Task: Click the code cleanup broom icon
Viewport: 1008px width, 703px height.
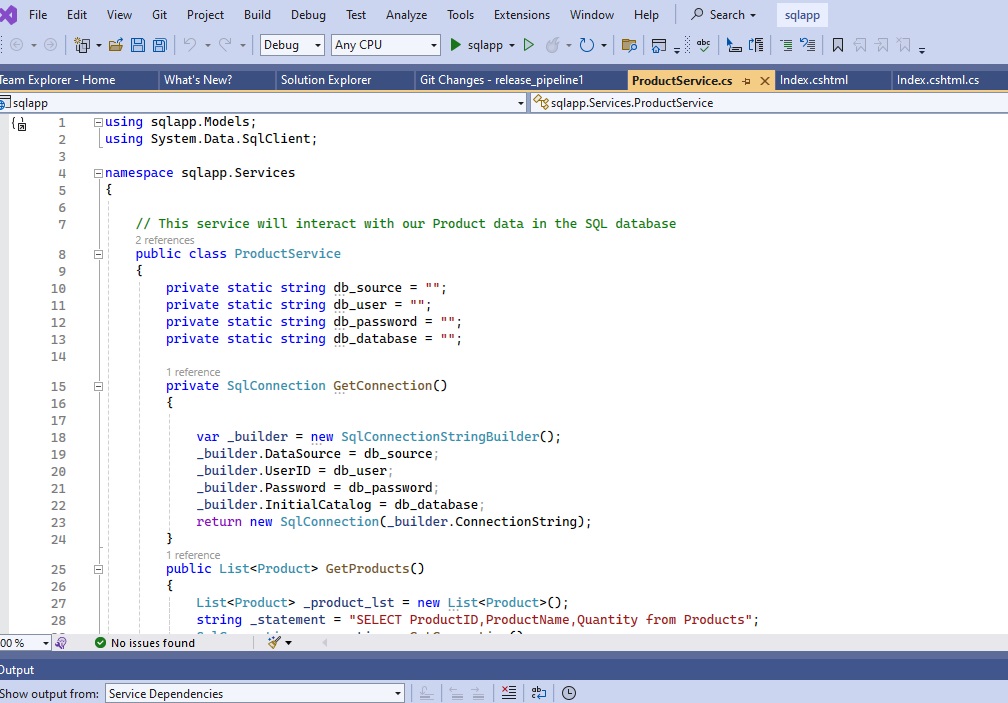Action: [274, 642]
